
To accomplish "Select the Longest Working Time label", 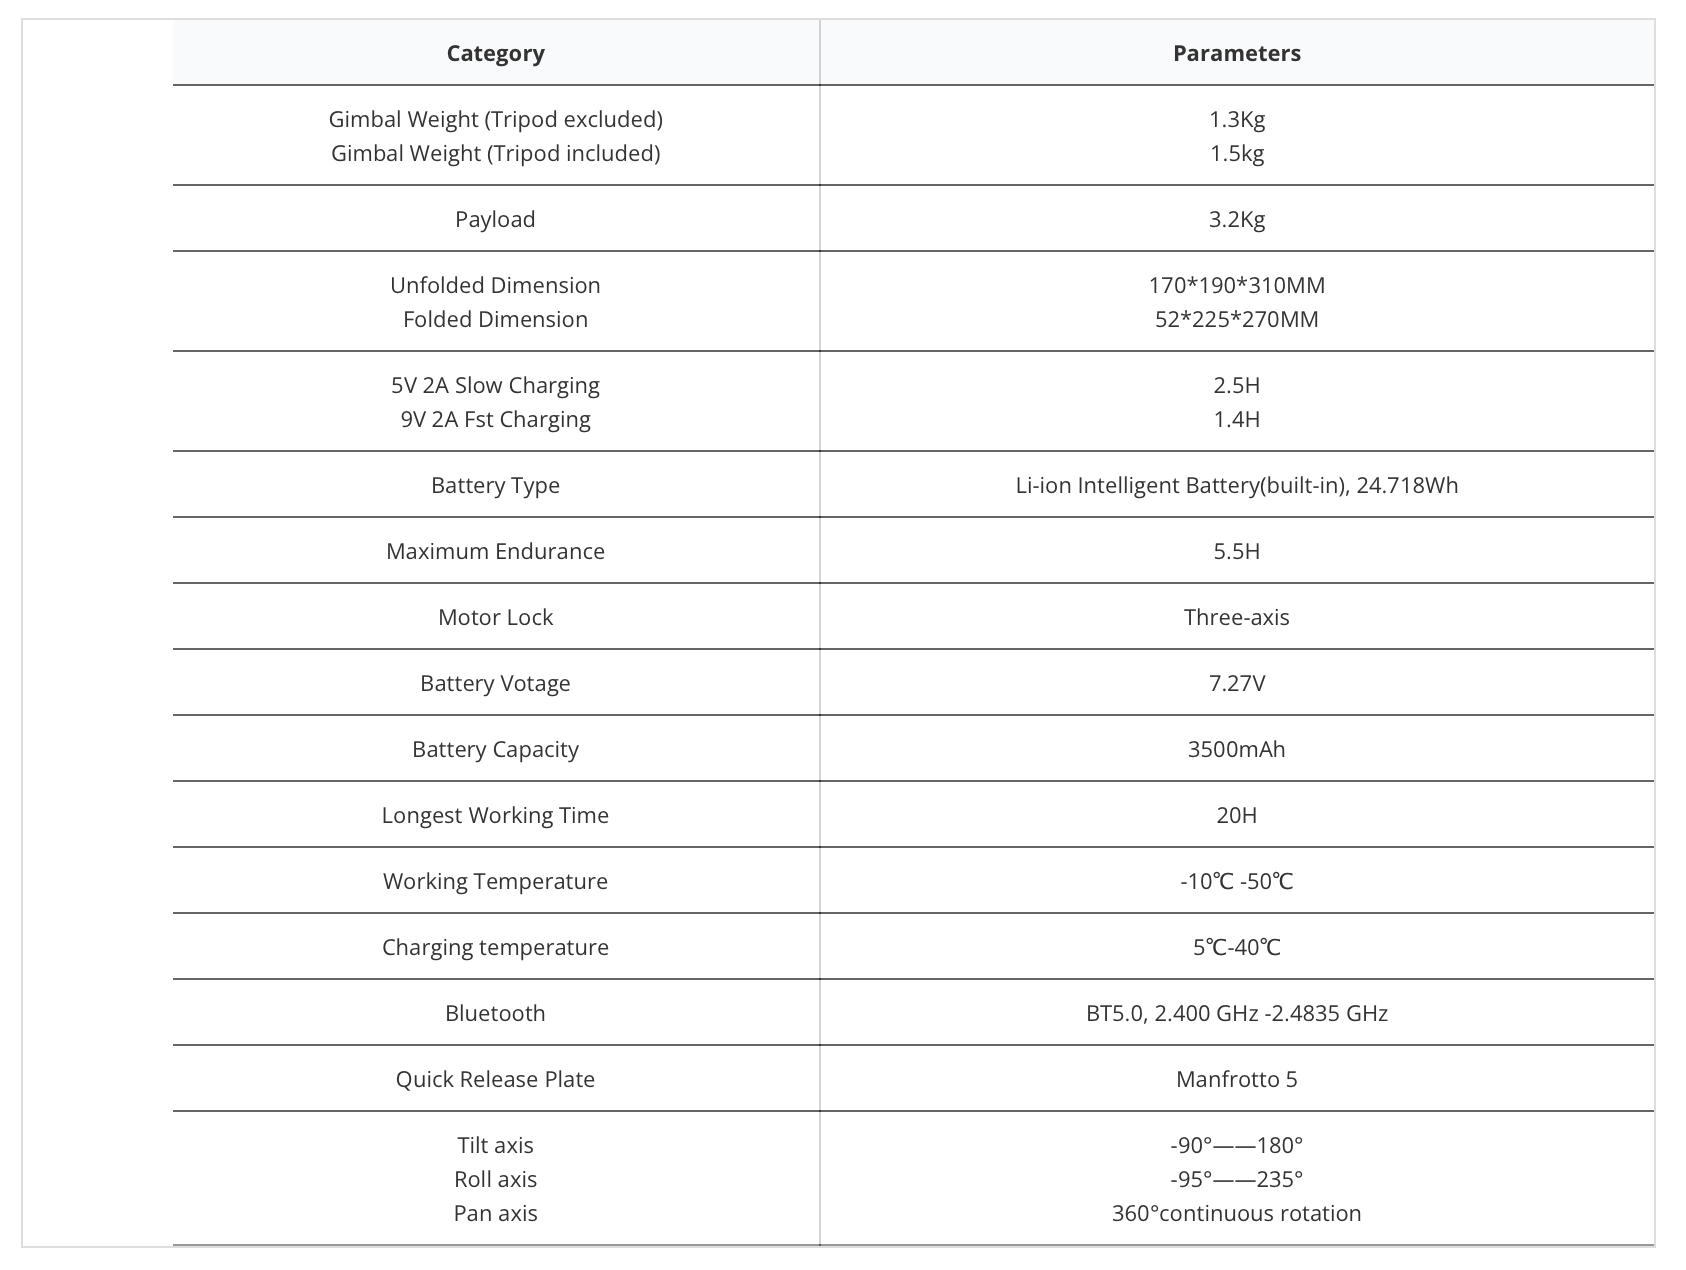I will pyautogui.click(x=495, y=815).
